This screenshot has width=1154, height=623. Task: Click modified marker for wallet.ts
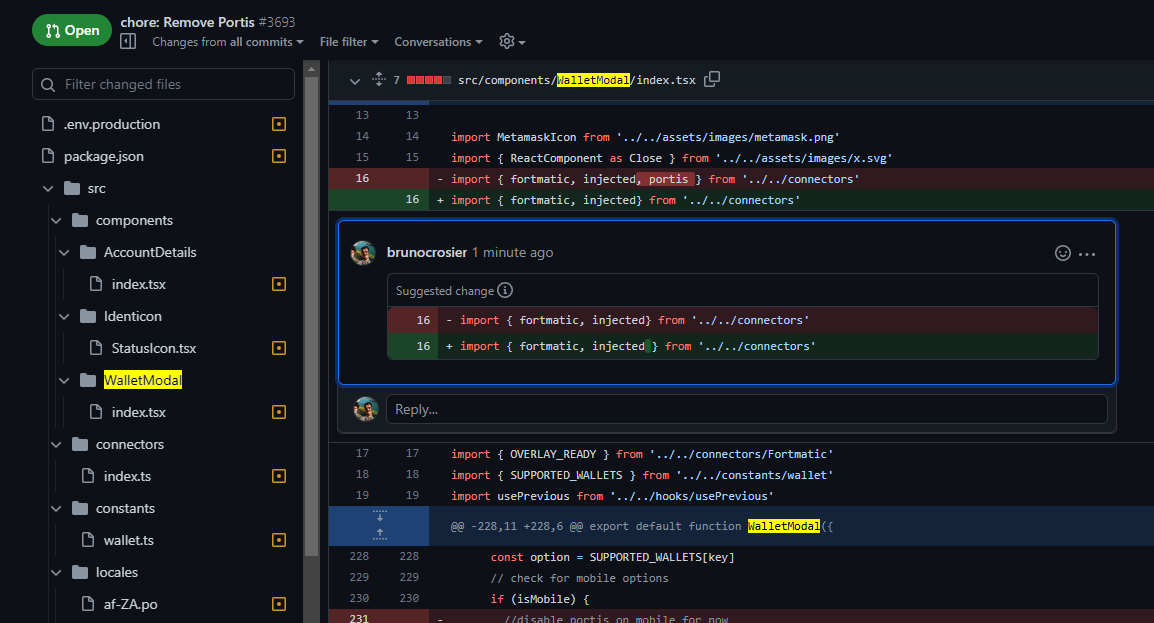pyautogui.click(x=279, y=540)
